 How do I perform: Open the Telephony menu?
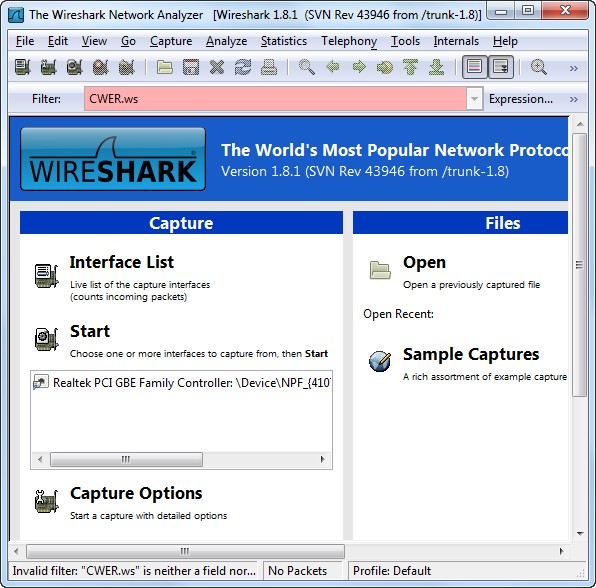point(349,41)
